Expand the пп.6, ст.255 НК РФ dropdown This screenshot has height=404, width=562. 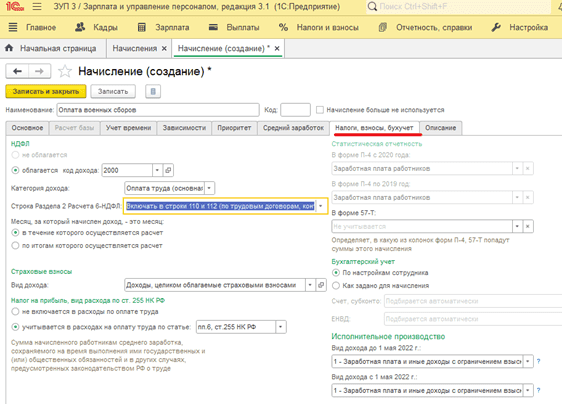[281, 327]
